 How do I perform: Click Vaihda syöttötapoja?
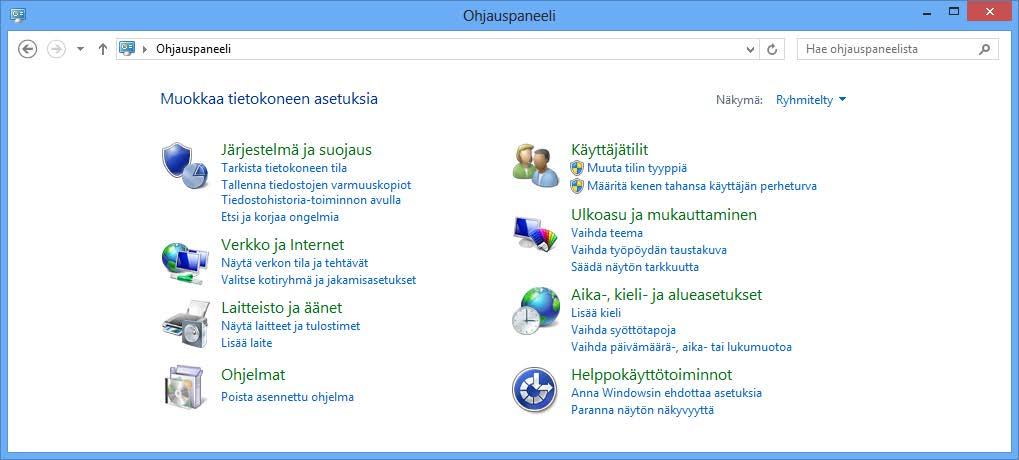point(623,330)
